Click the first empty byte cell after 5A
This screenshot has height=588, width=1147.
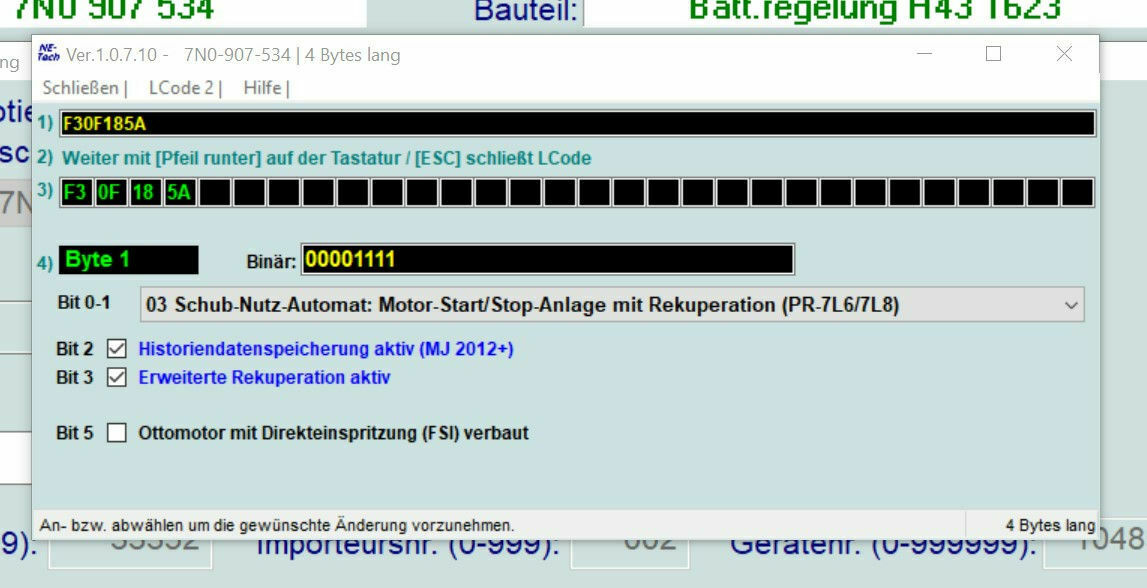(x=214, y=192)
